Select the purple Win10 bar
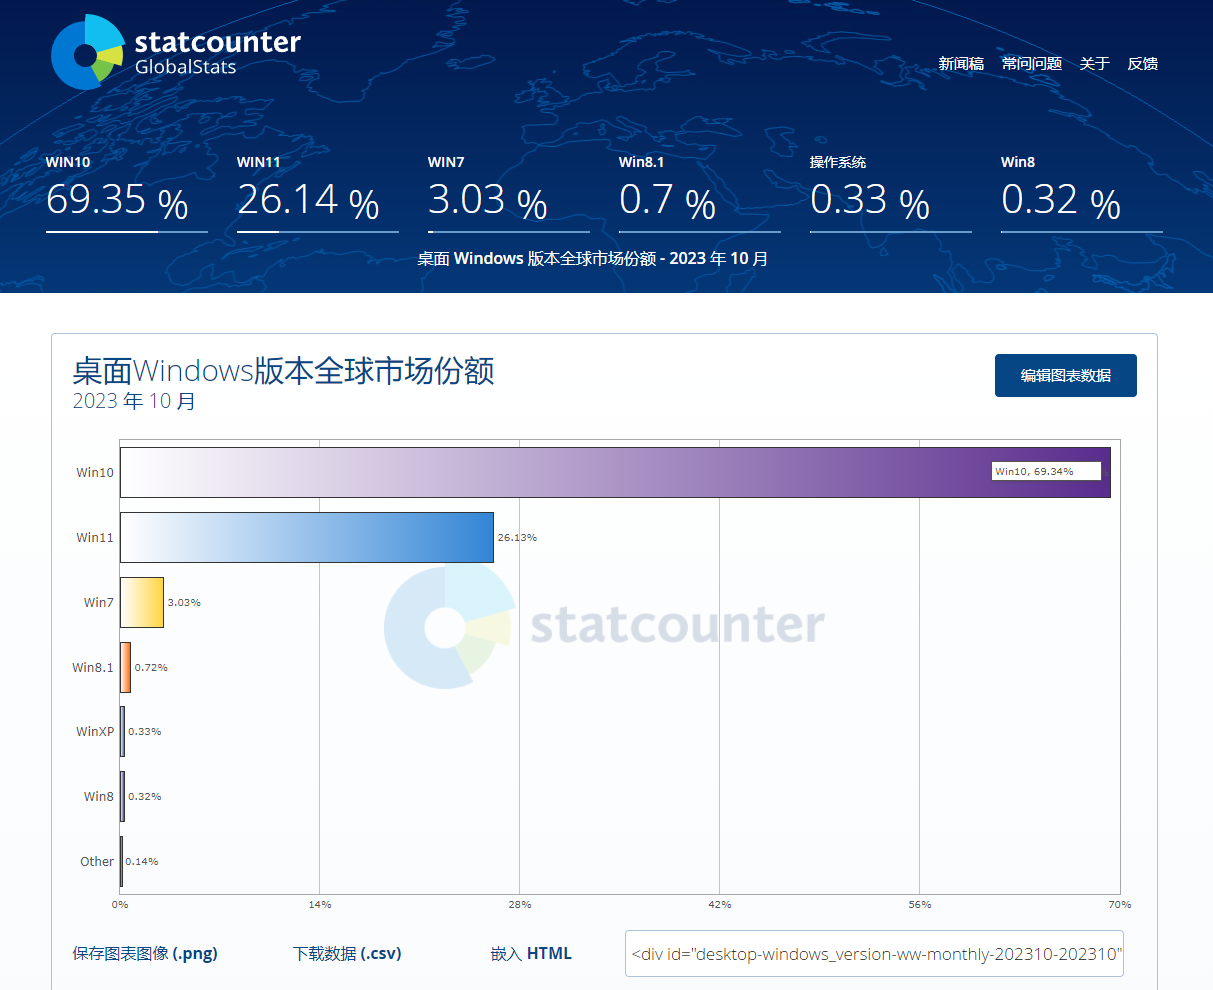 [600, 471]
